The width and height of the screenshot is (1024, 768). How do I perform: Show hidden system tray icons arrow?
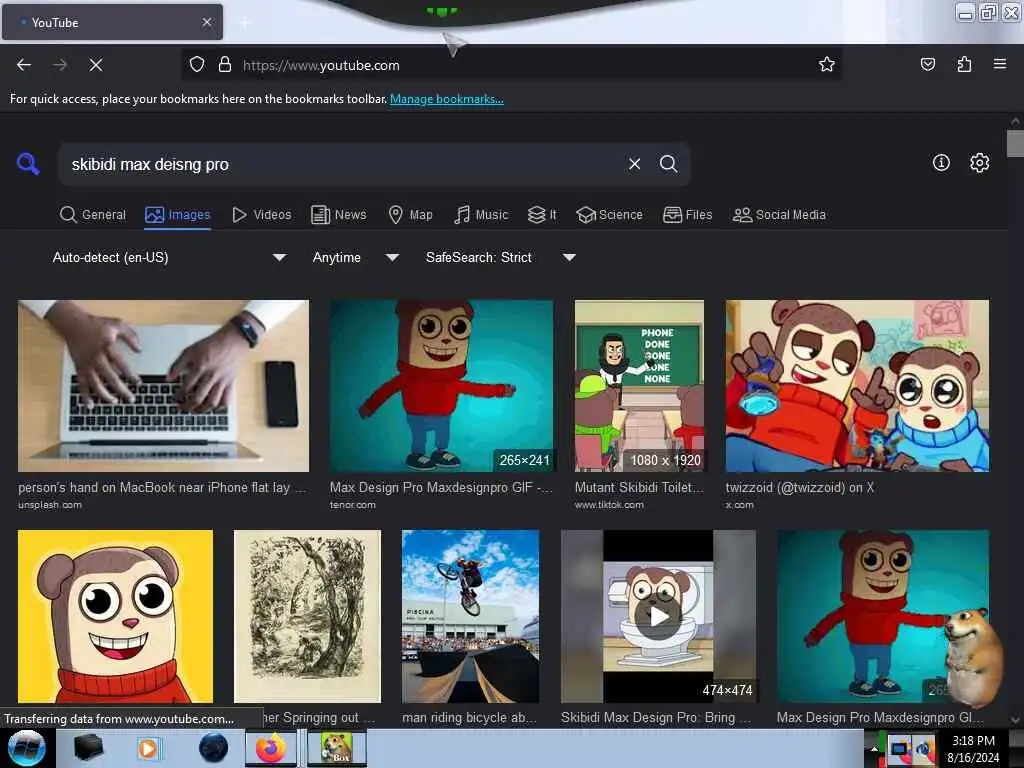click(x=874, y=748)
